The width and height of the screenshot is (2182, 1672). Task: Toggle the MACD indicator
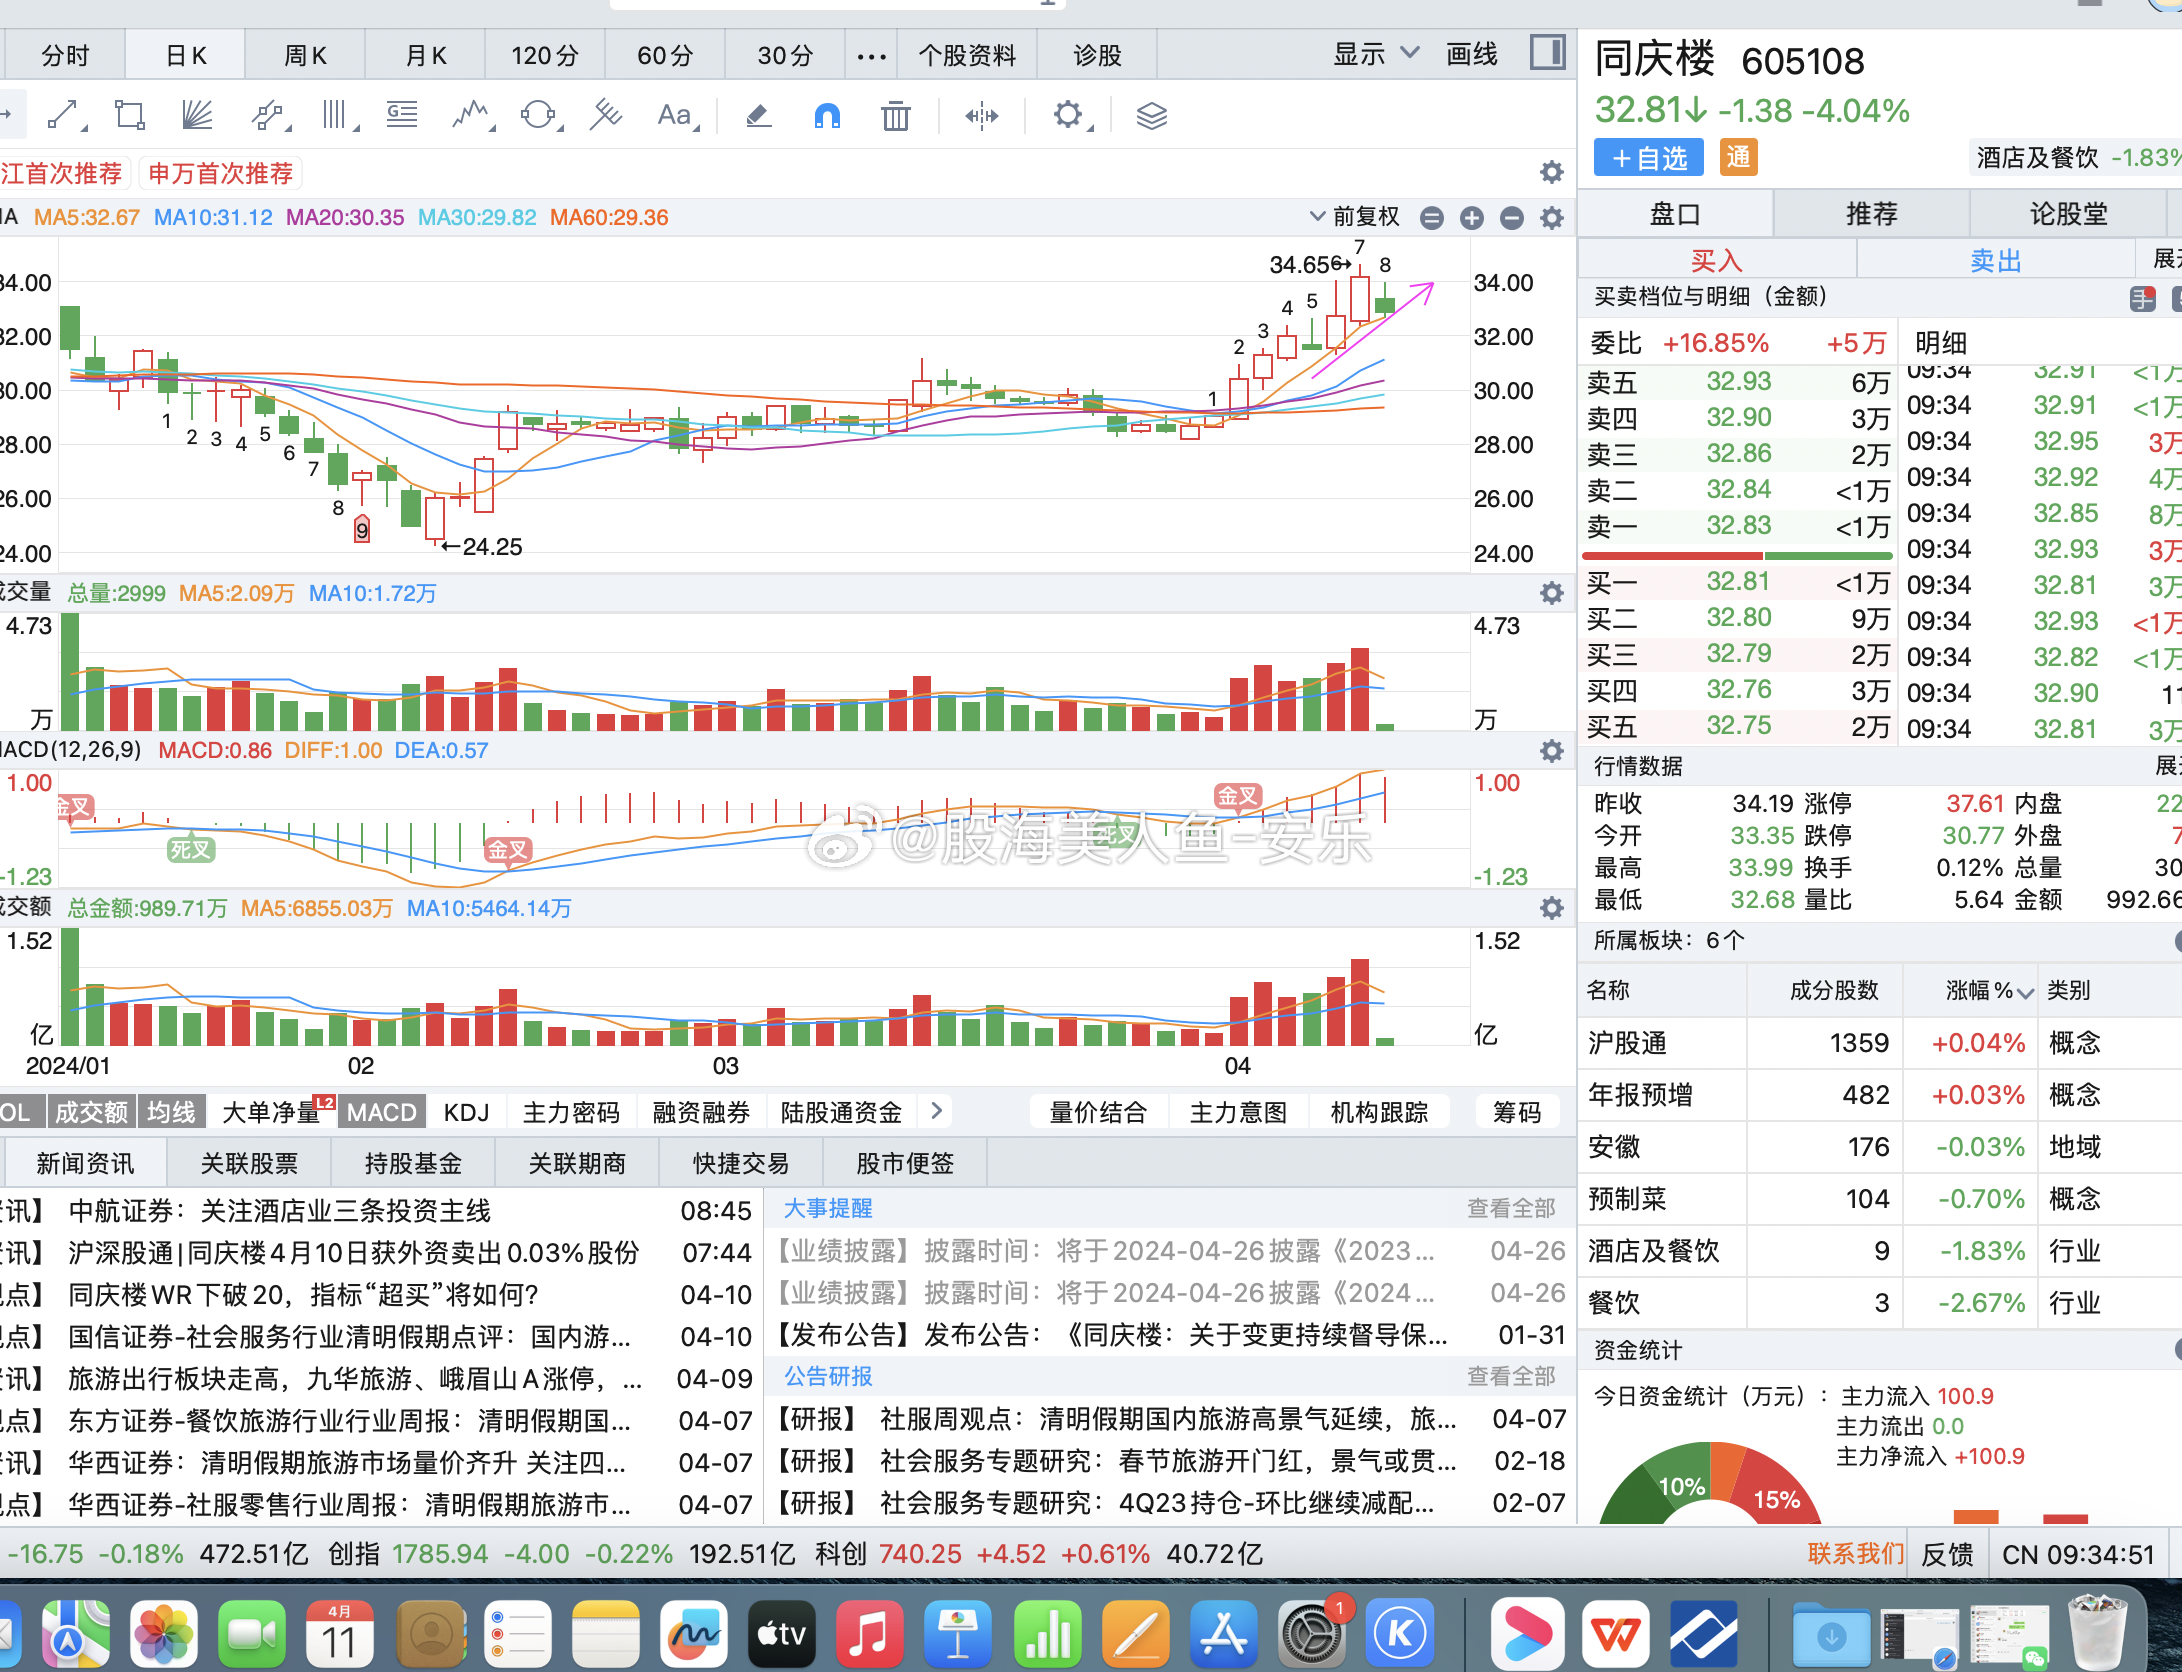point(381,1112)
